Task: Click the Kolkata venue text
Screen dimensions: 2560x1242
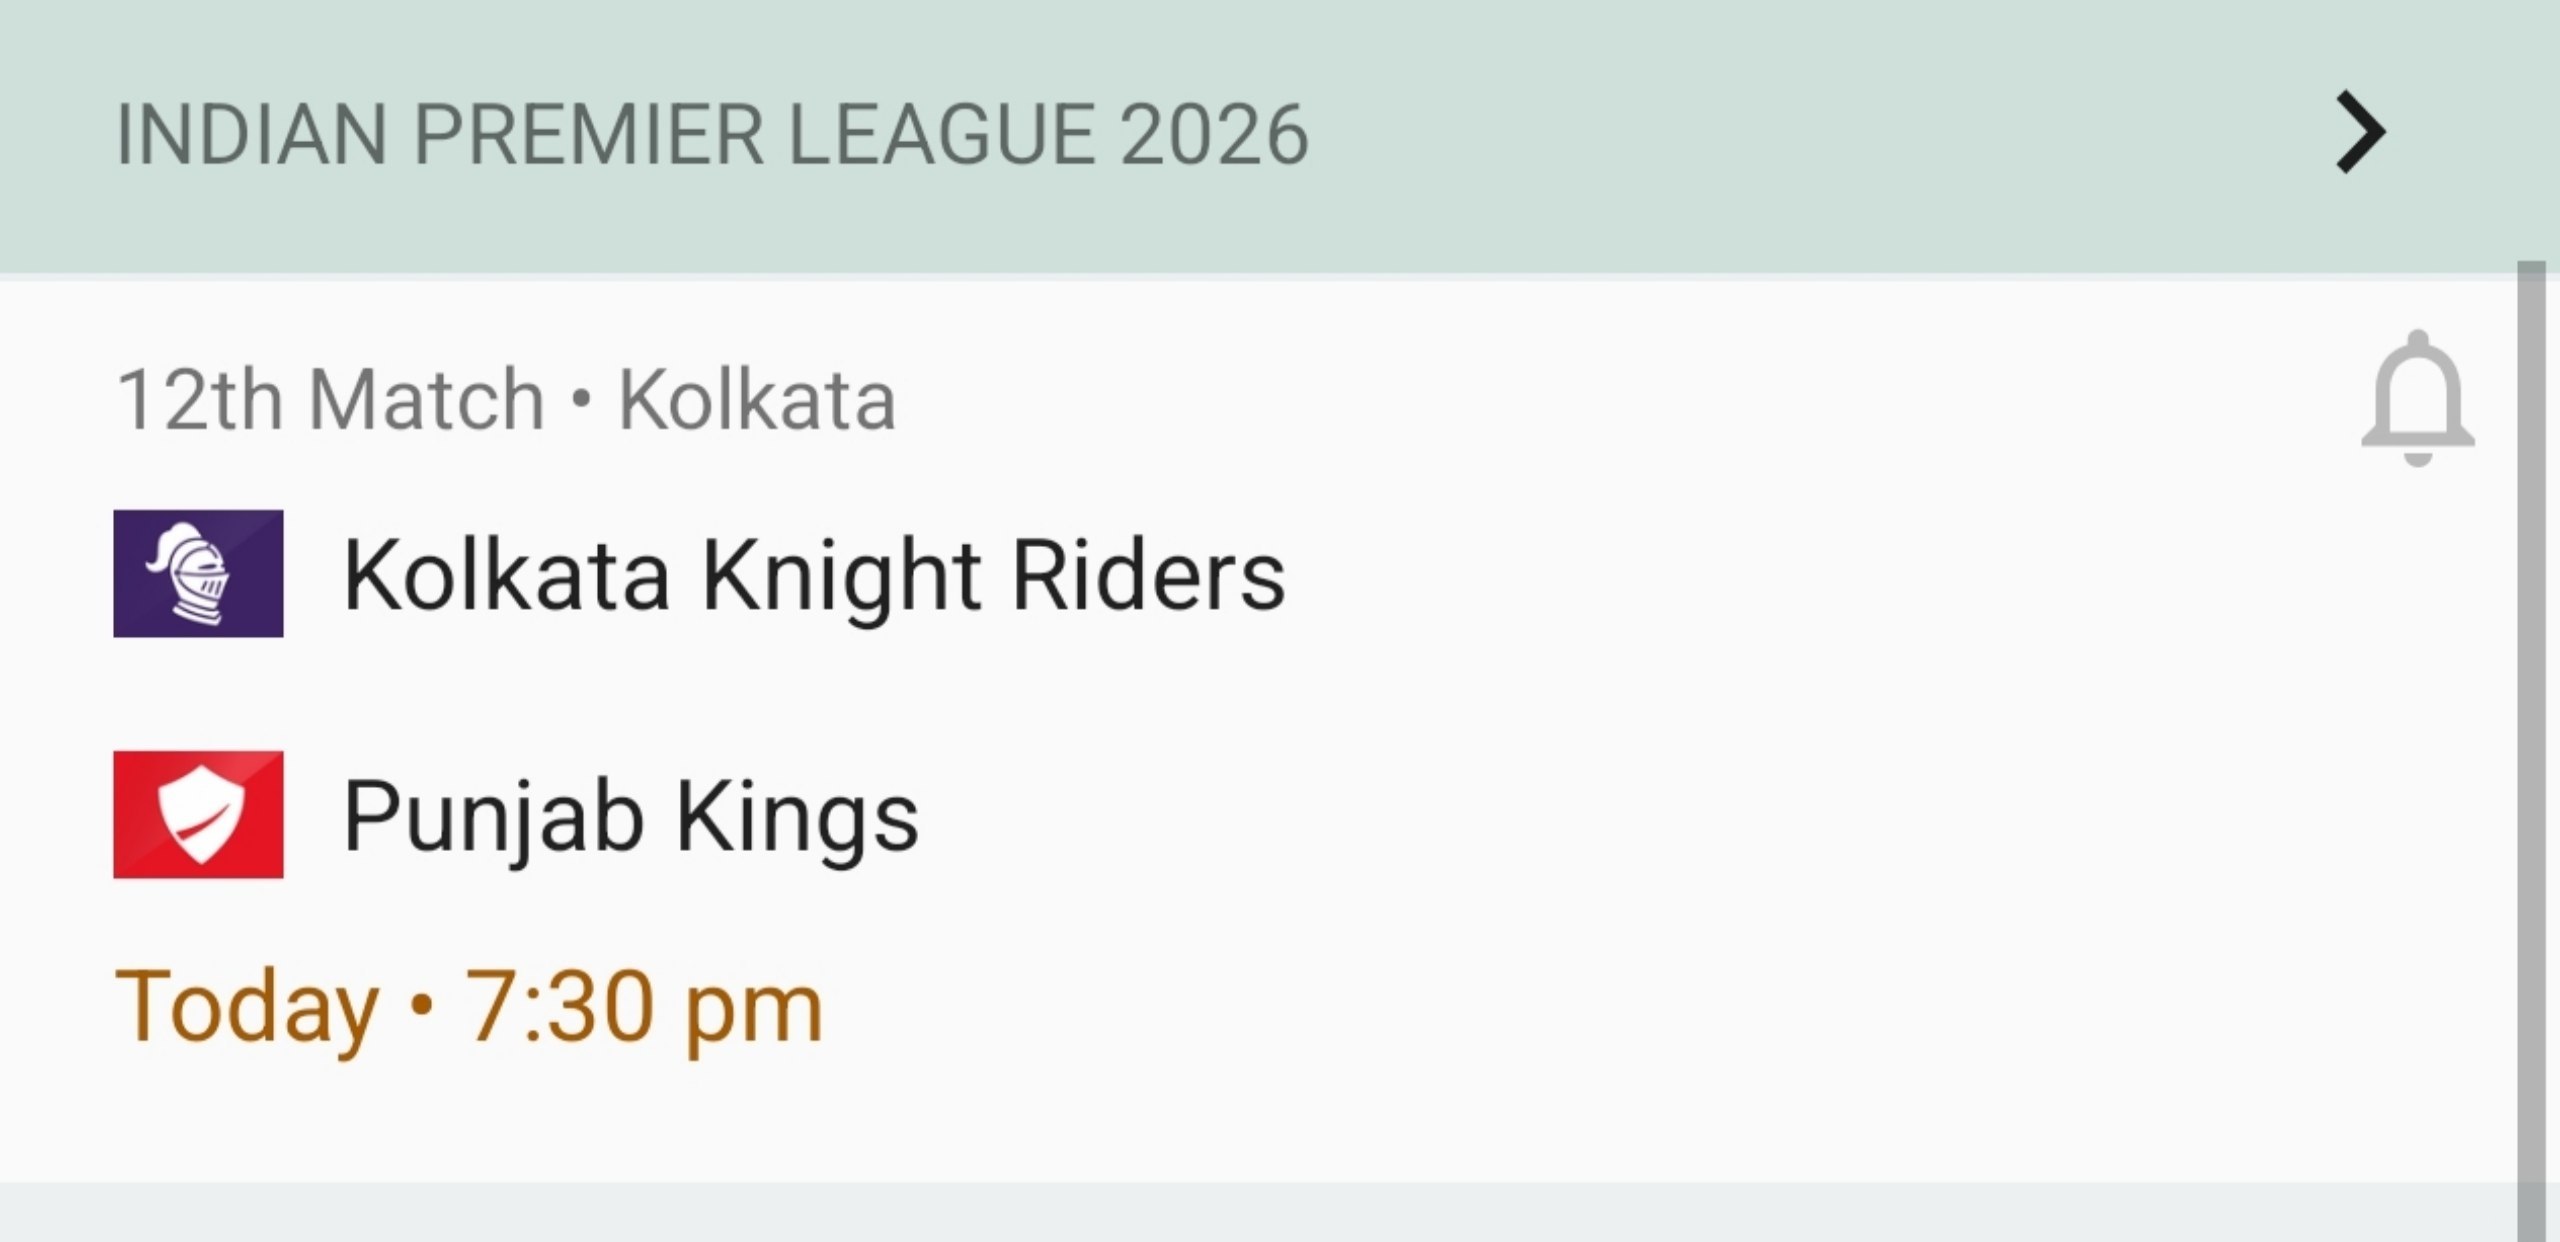Action: coord(756,400)
